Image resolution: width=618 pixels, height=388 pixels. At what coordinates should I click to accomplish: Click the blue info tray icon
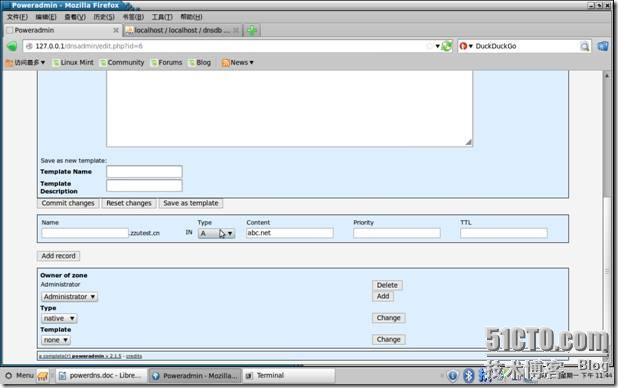[453, 376]
